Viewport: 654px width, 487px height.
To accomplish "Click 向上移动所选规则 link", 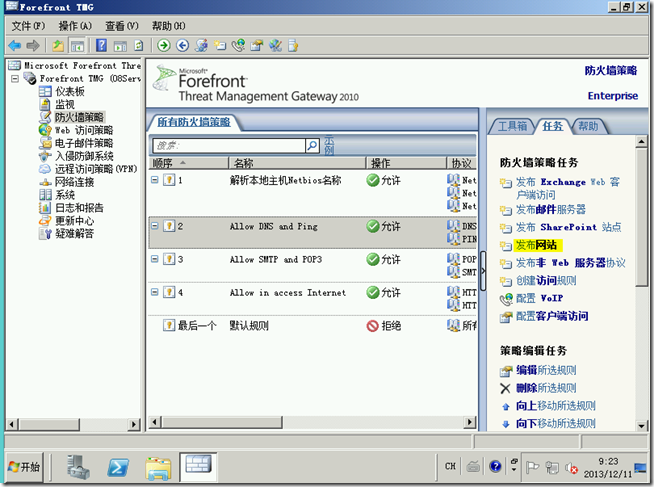I will point(556,406).
